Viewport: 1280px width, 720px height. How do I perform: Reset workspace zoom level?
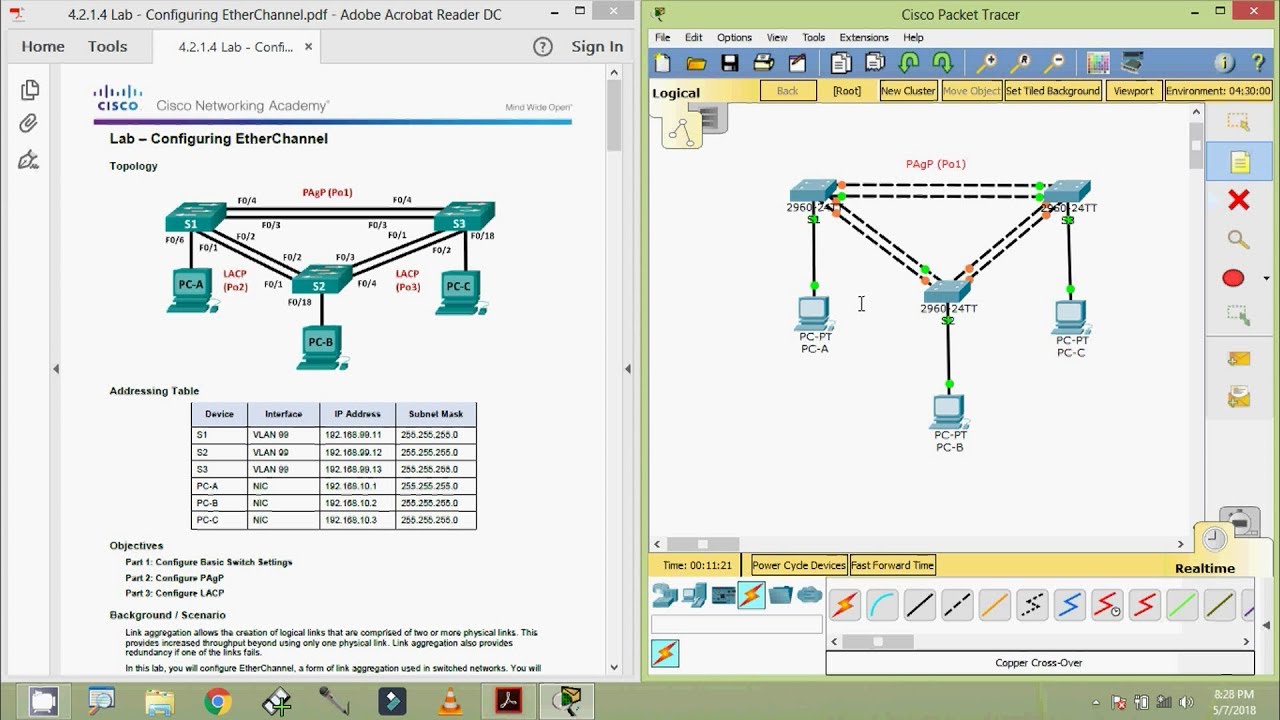tap(1020, 63)
